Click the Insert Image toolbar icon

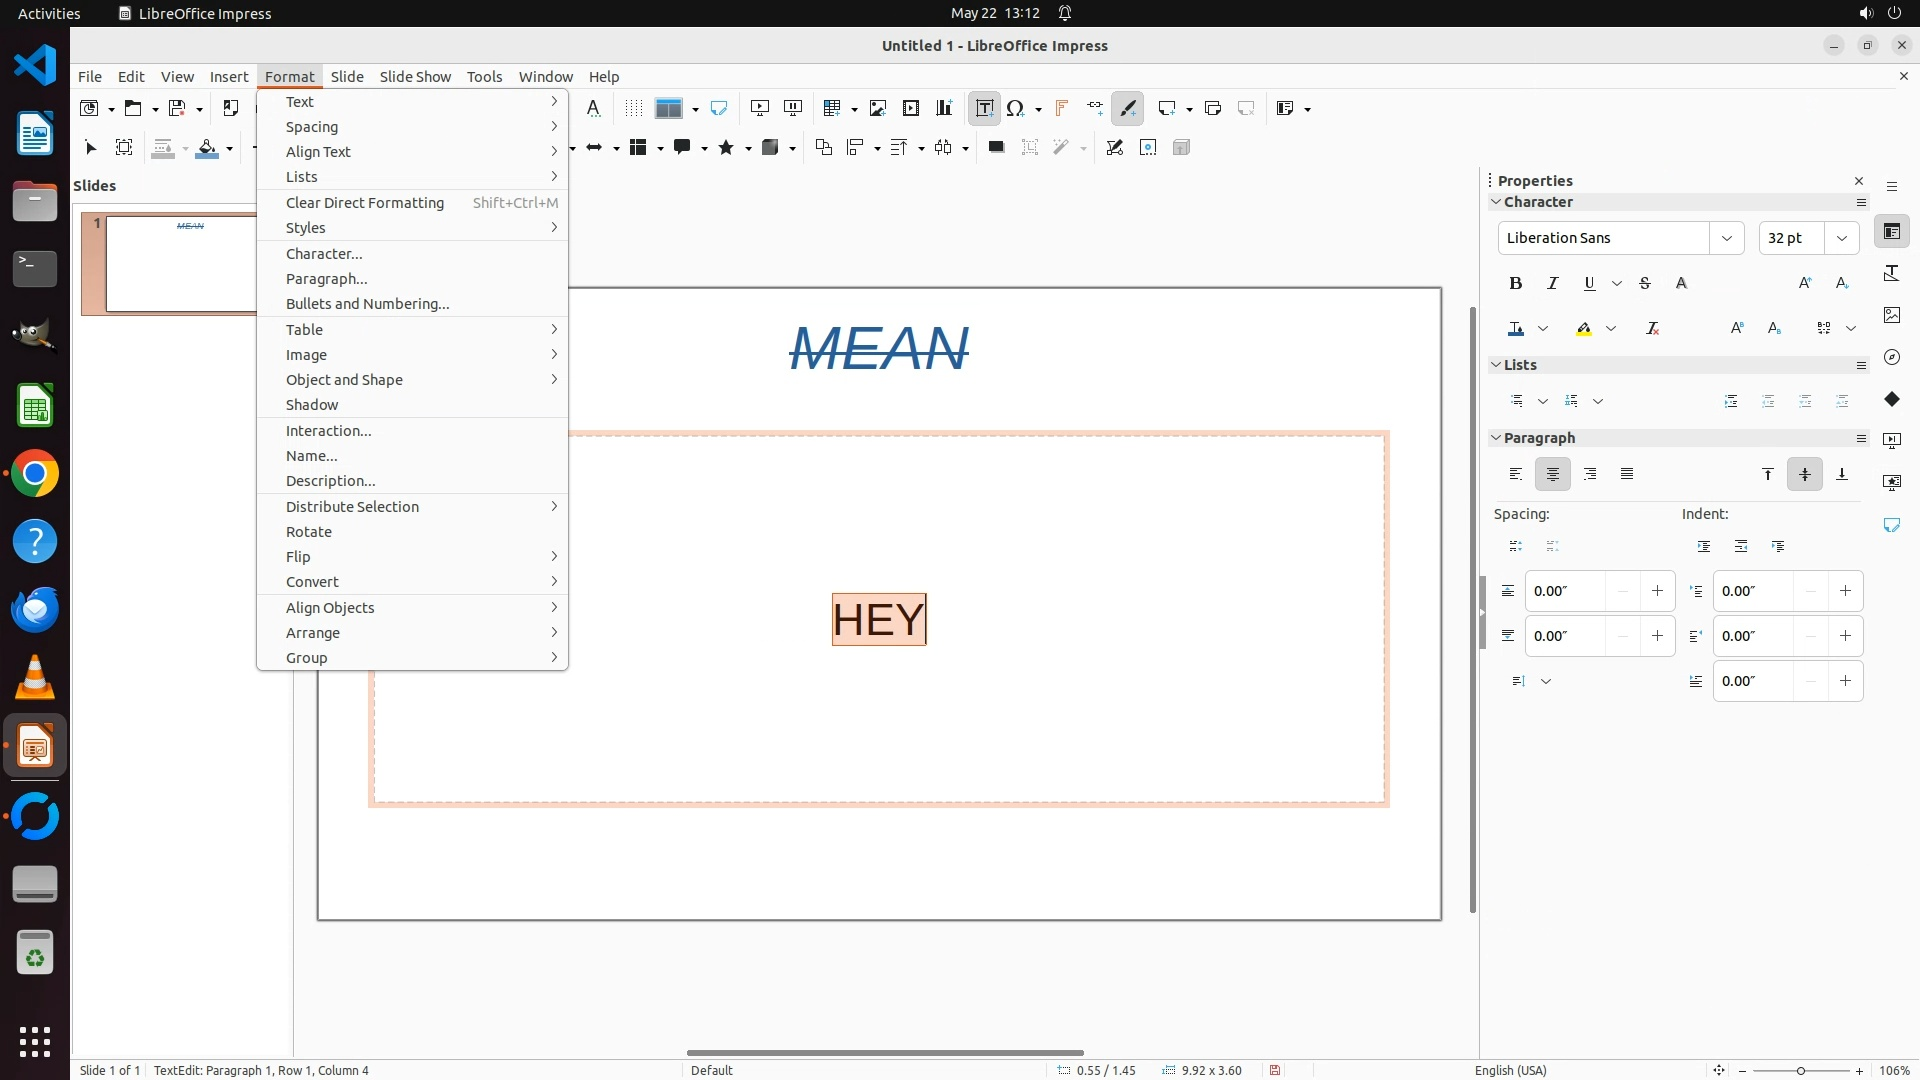tap(878, 108)
